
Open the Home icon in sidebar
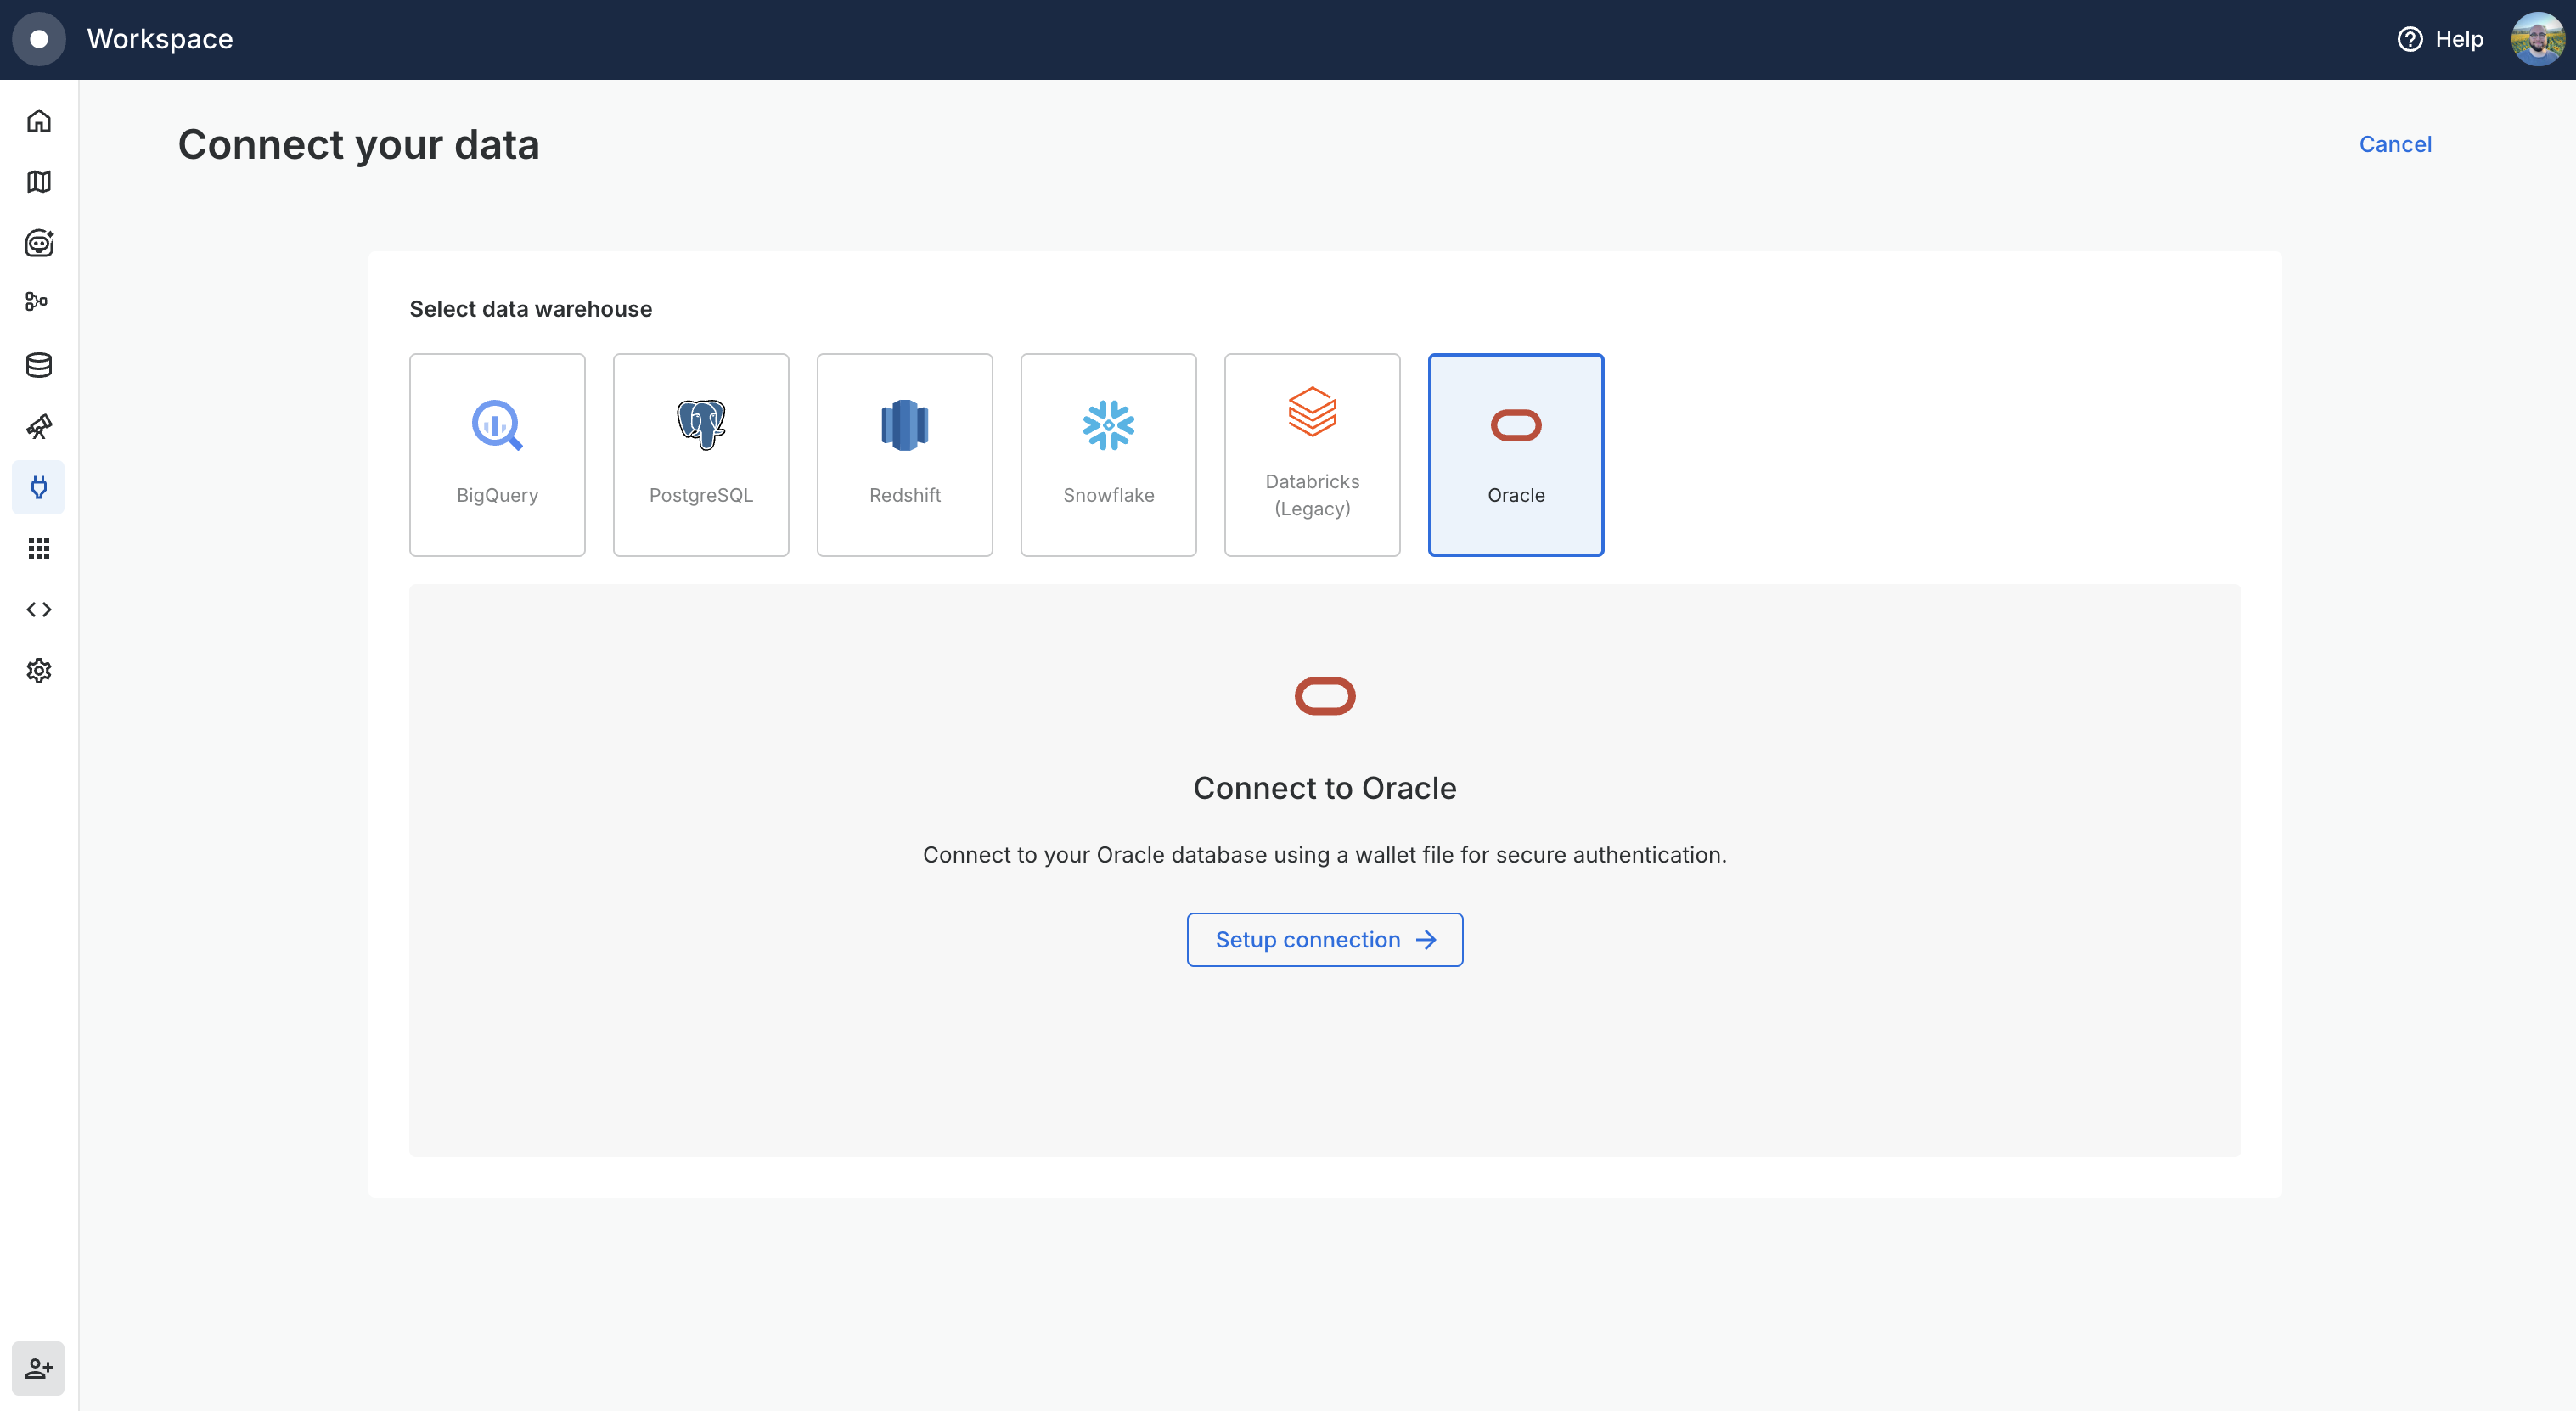coord(39,121)
